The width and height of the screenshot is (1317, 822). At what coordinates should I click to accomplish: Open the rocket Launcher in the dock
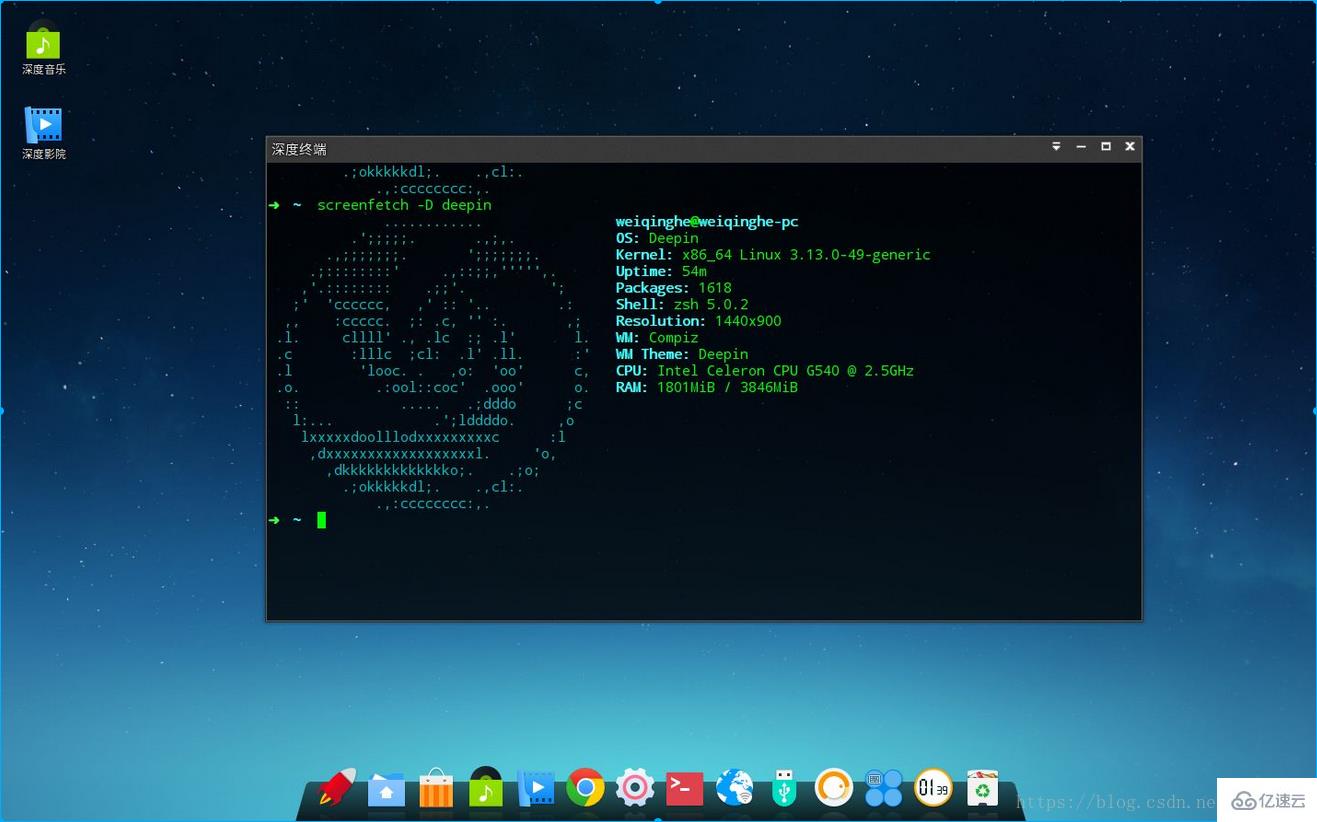[337, 788]
